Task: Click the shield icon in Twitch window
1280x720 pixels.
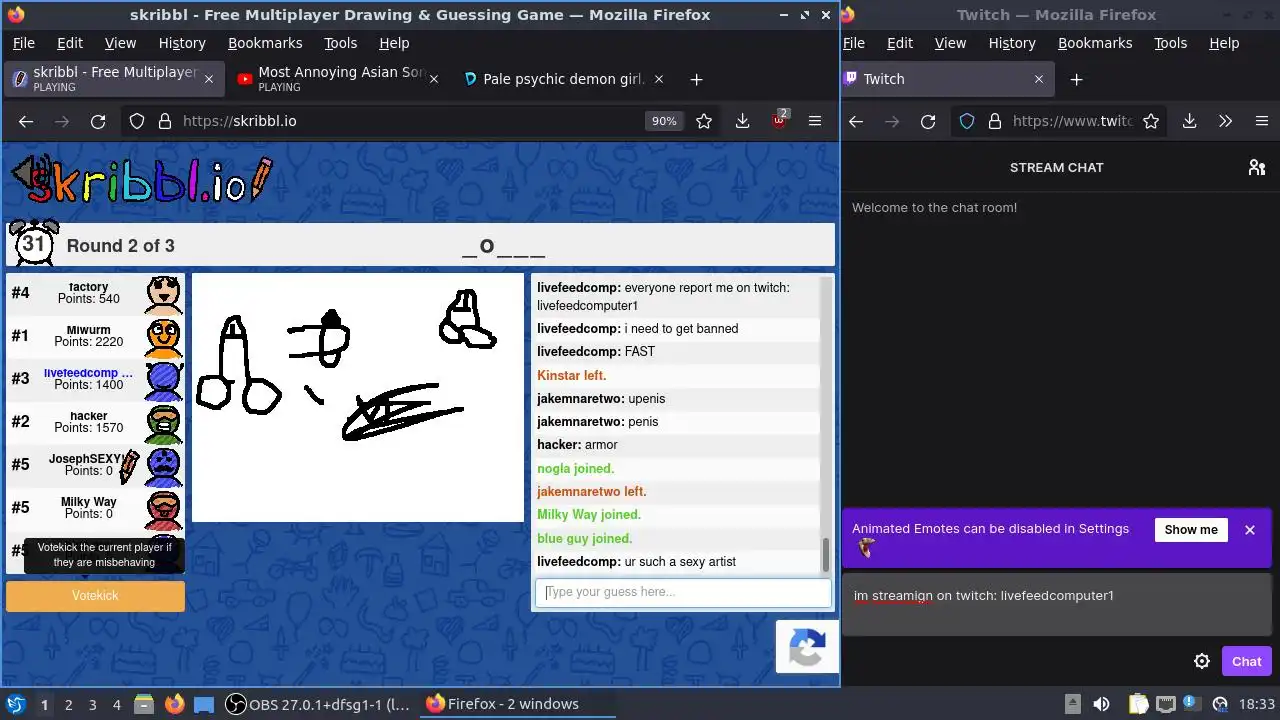Action: [x=967, y=121]
